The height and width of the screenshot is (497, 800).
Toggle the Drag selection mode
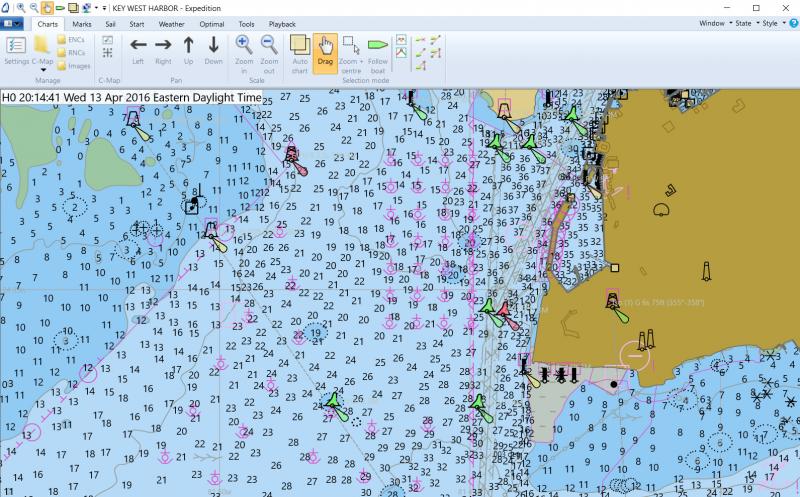click(325, 50)
